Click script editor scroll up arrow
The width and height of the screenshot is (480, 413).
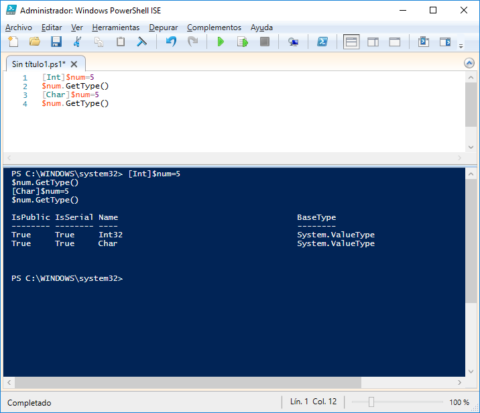click(471, 77)
